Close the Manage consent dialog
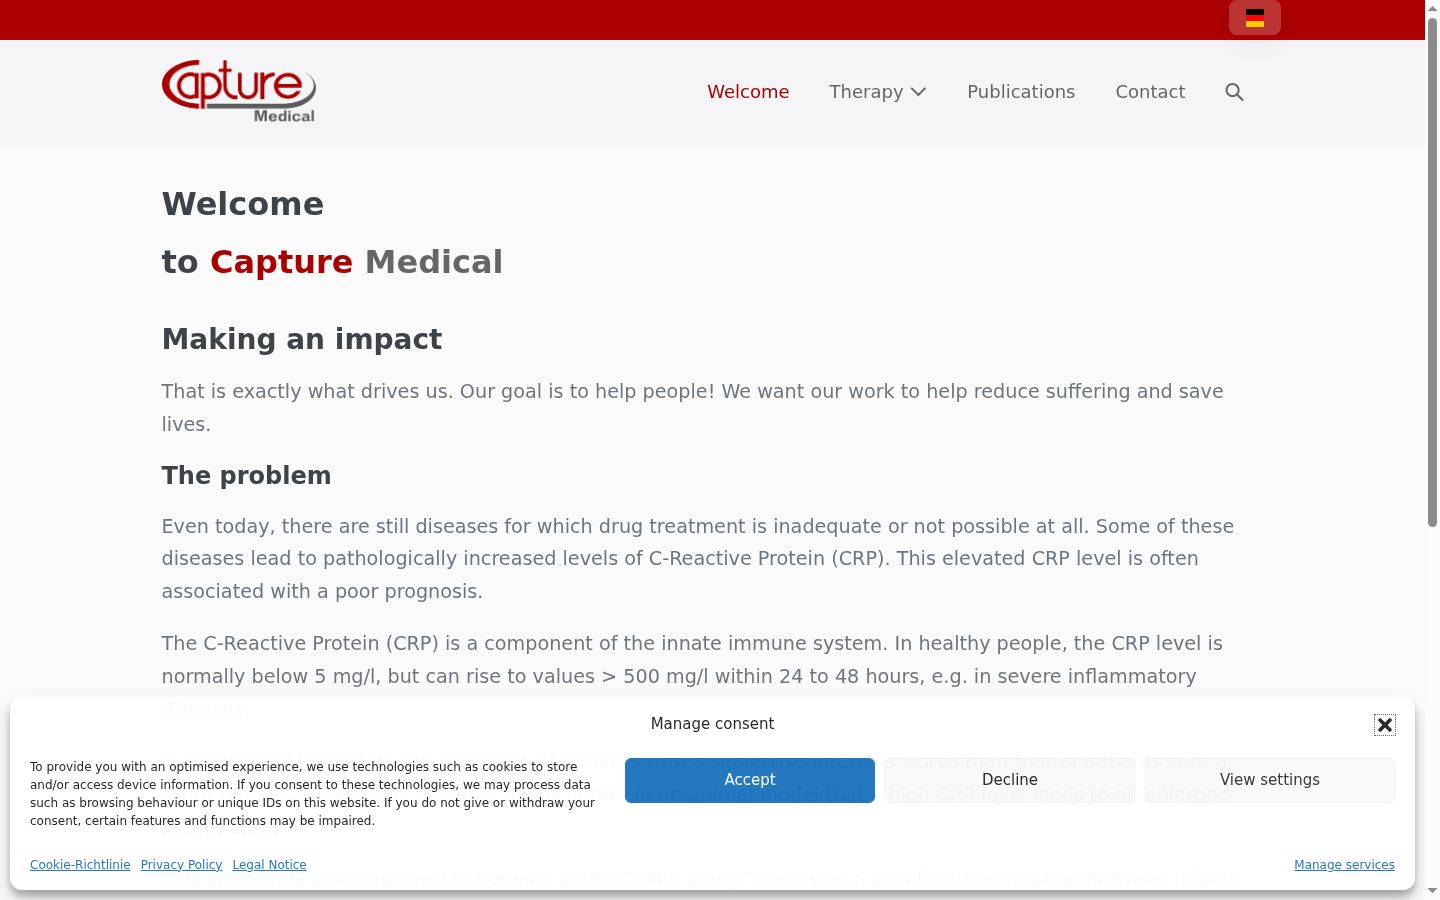Image resolution: width=1440 pixels, height=900 pixels. point(1385,725)
